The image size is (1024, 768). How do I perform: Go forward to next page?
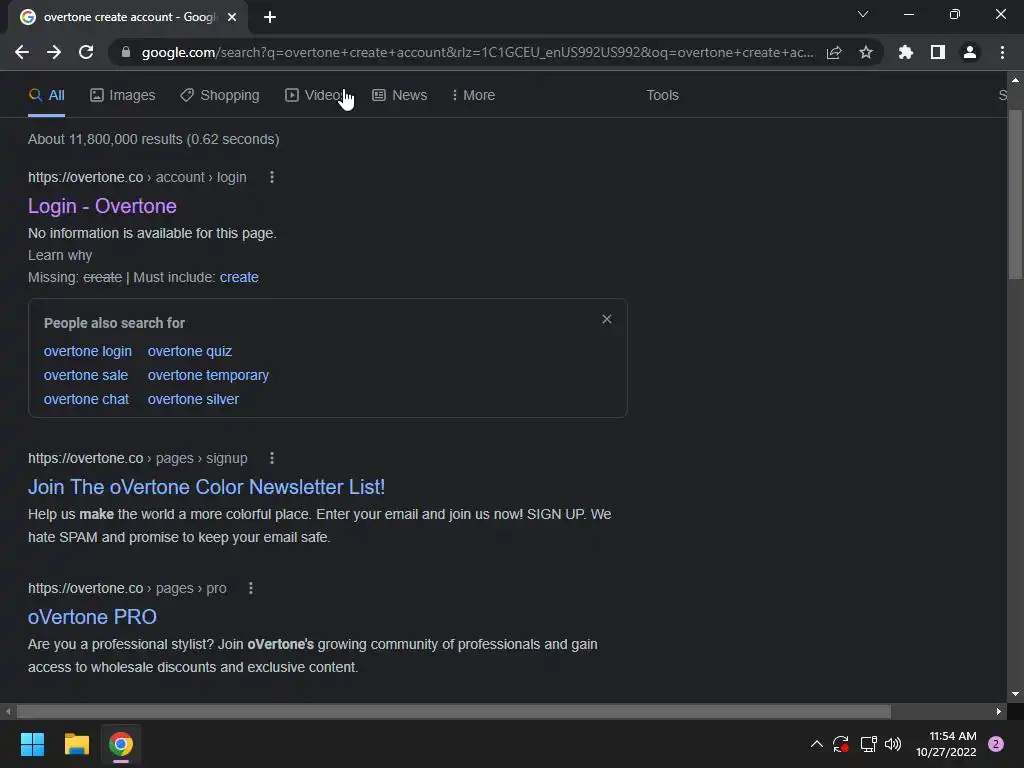point(54,52)
